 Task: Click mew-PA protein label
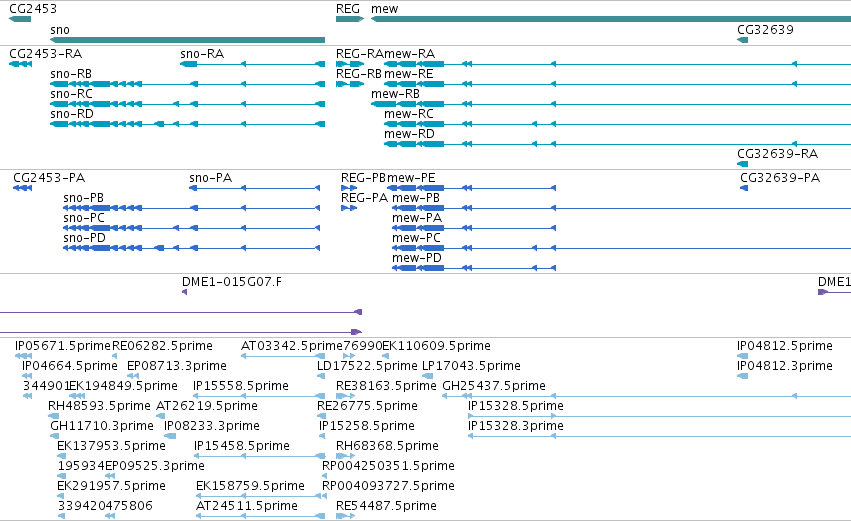click(417, 218)
